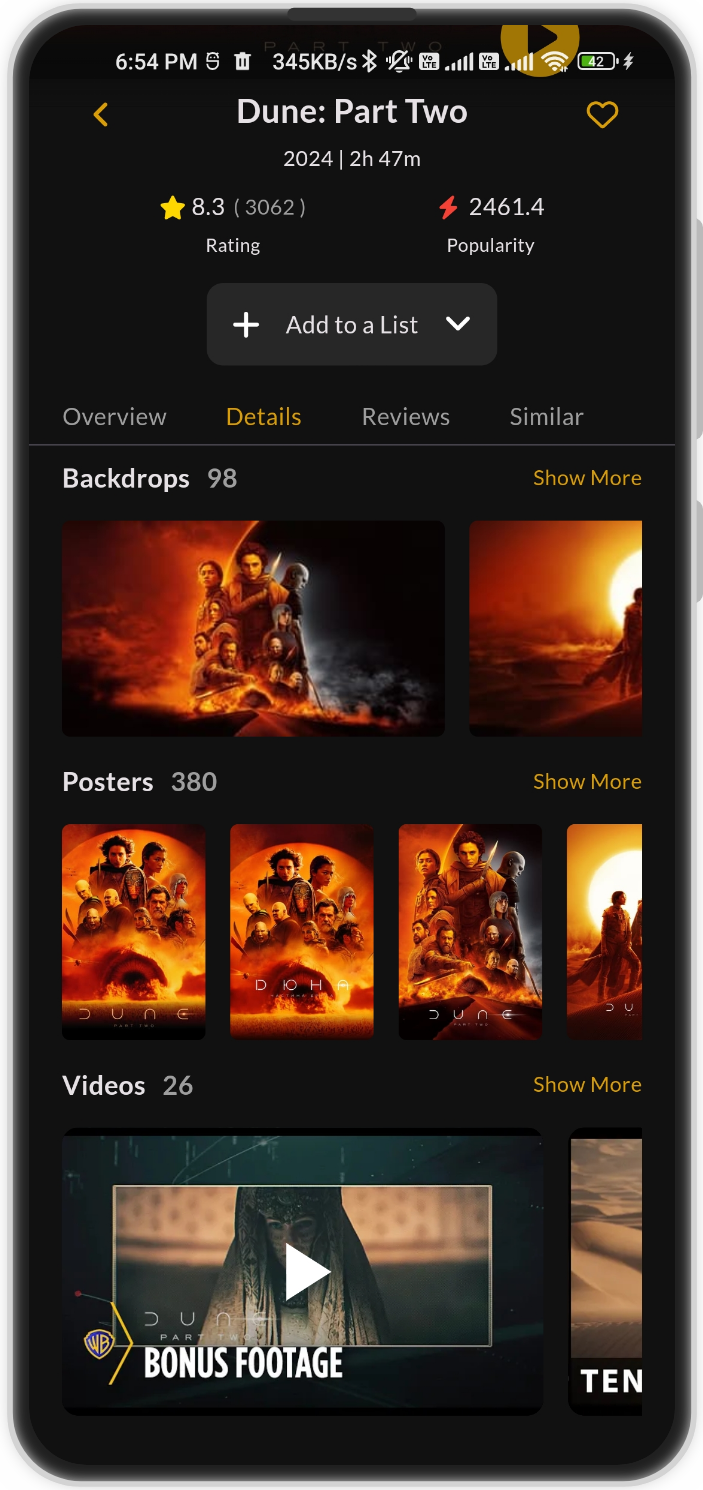This screenshot has width=703, height=1490.
Task: Play the Bonus Footage video
Action: pos(303,1271)
